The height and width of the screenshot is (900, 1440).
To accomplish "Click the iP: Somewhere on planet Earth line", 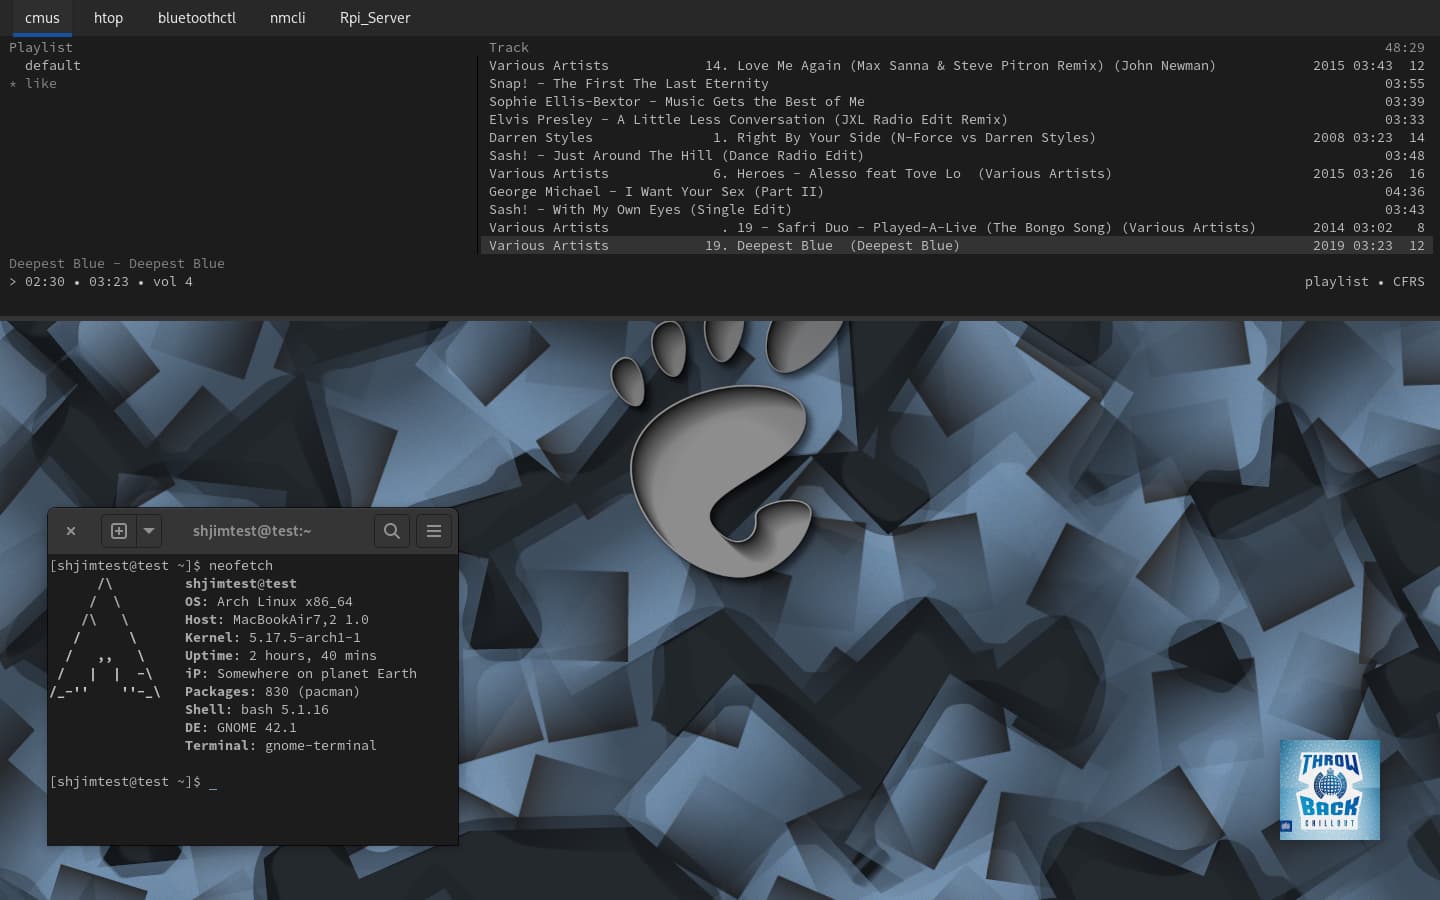I will [301, 674].
